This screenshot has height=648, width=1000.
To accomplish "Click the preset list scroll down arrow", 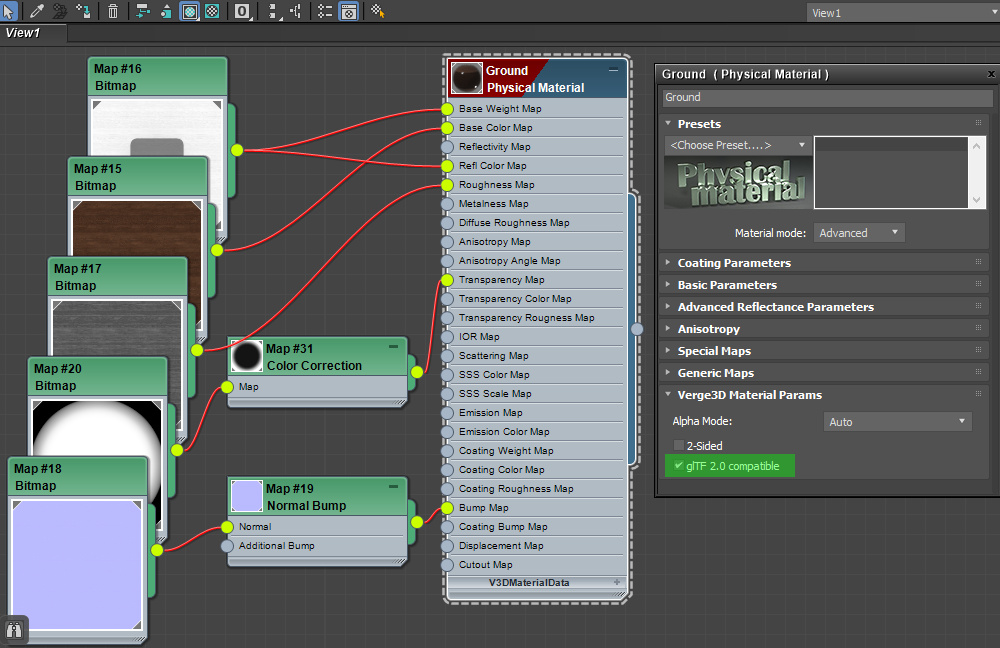I will point(976,200).
